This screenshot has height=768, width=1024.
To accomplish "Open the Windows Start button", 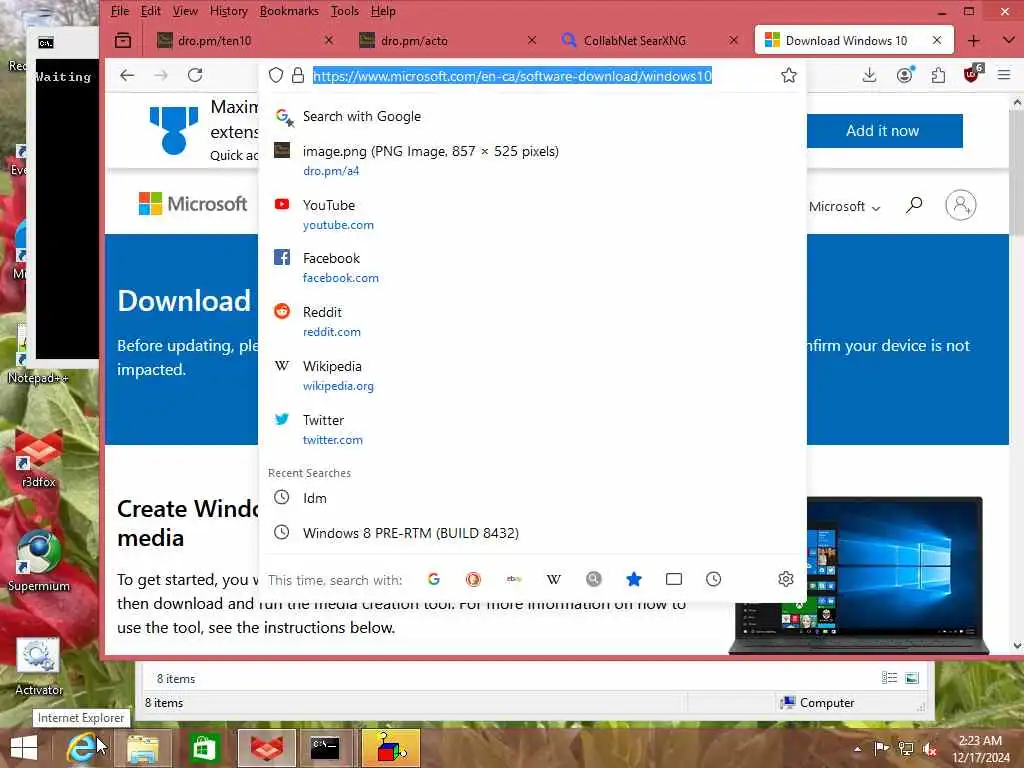I will point(24,748).
